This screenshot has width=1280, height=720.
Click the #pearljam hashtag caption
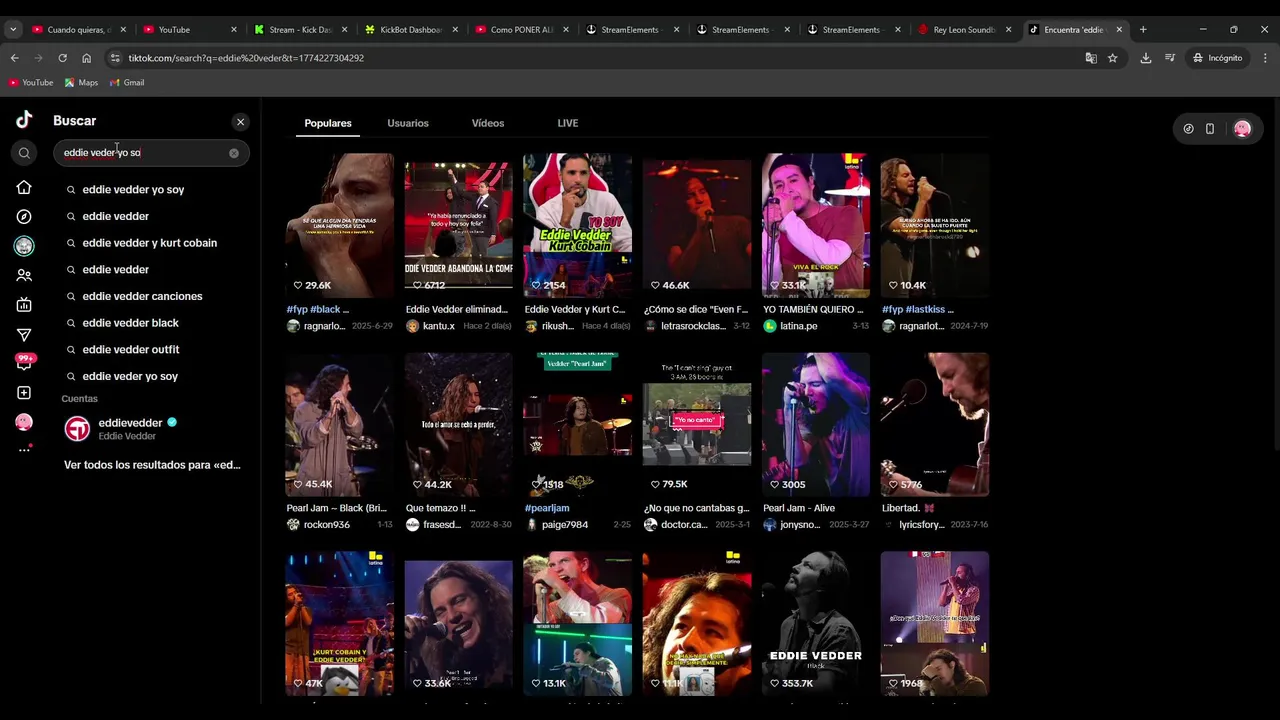tap(547, 508)
